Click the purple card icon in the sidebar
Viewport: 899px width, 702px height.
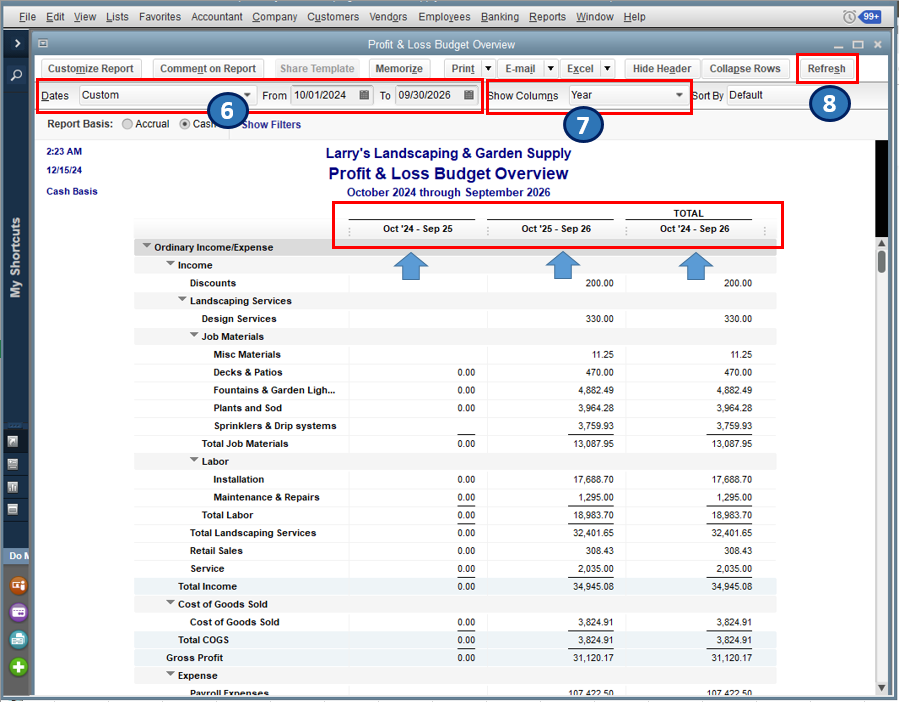click(18, 612)
